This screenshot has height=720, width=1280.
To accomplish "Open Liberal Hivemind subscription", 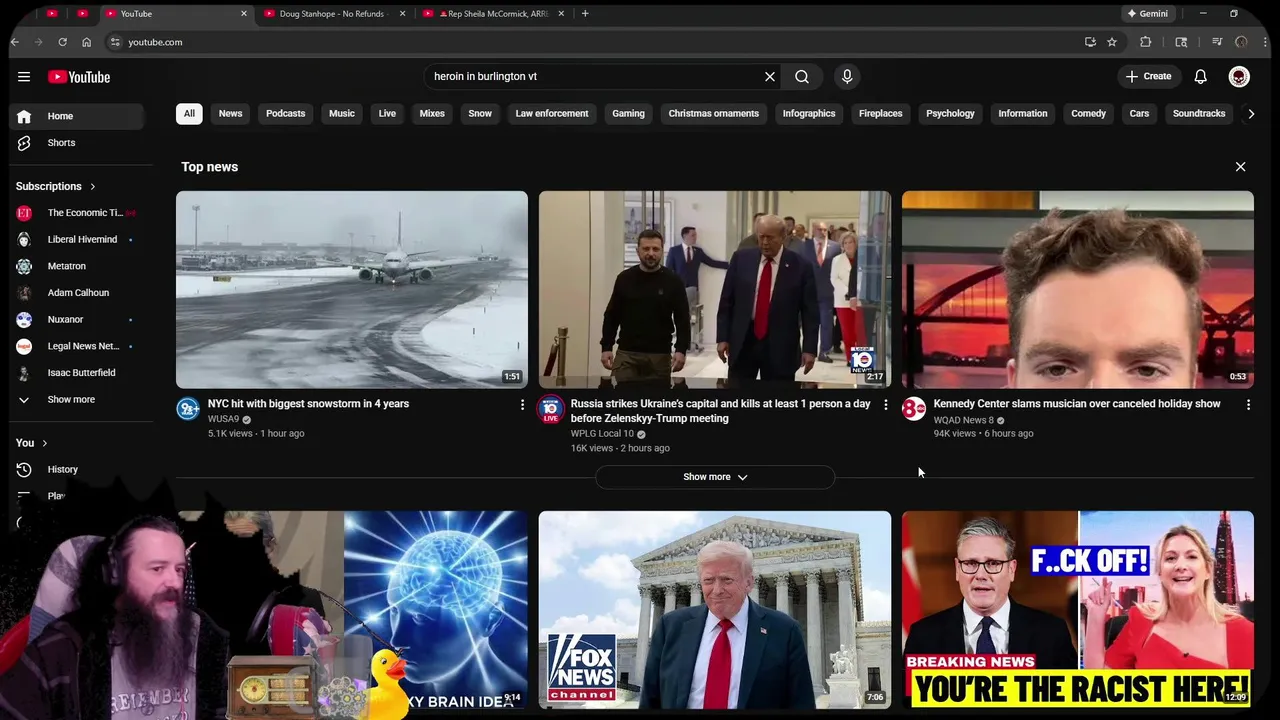I will point(77,239).
